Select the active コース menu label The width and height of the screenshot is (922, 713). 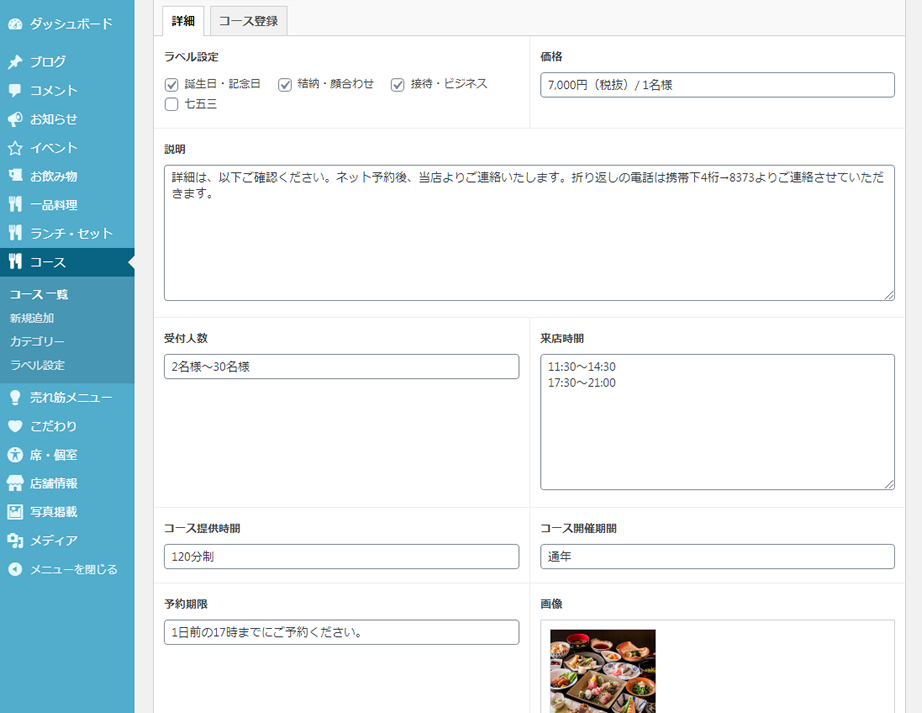pyautogui.click(x=48, y=262)
